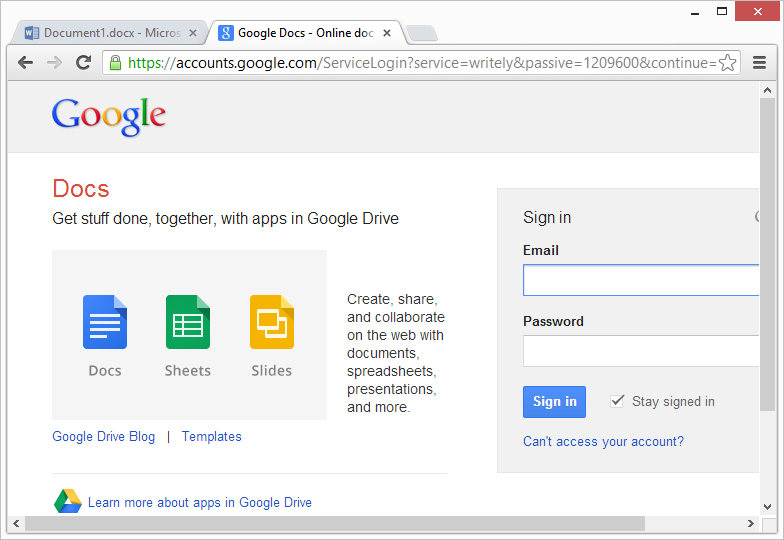Click the Sheets label under the icon
Viewport: 784px width, 540px height.
click(188, 370)
